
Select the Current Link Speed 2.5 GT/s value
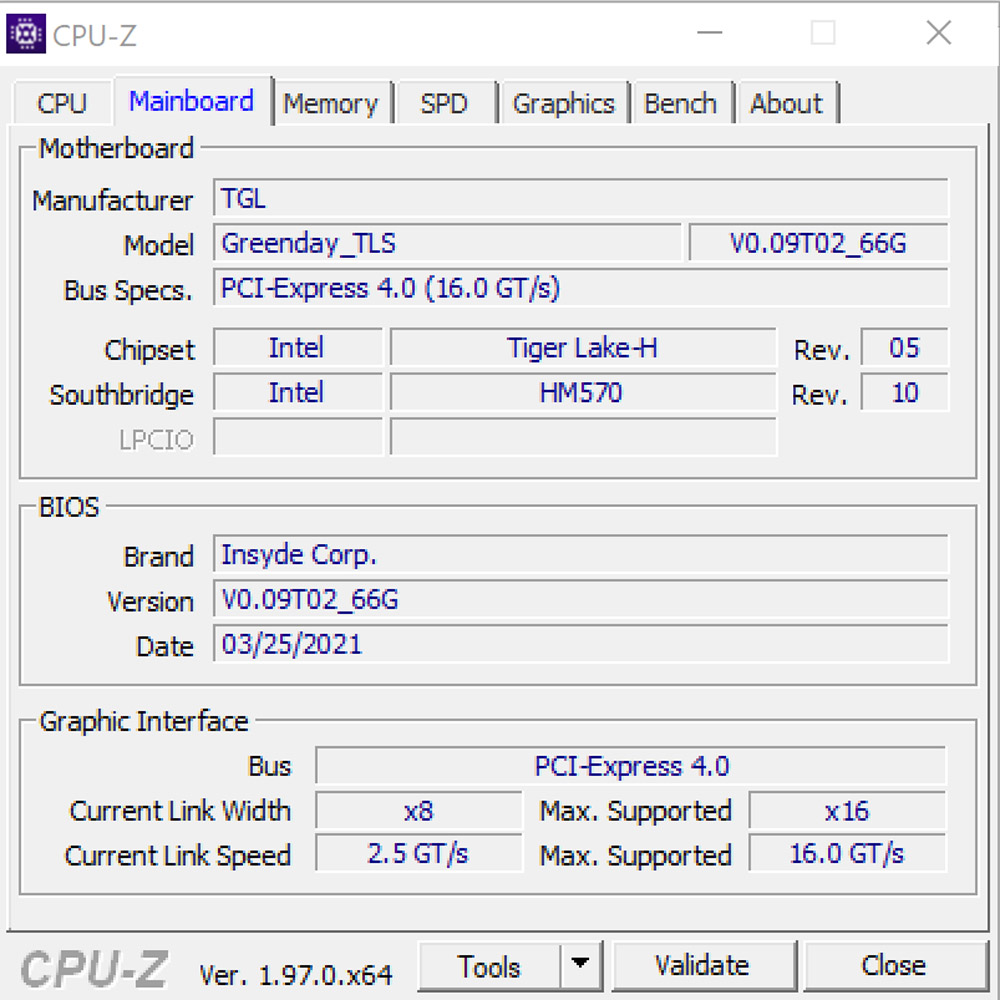(418, 853)
